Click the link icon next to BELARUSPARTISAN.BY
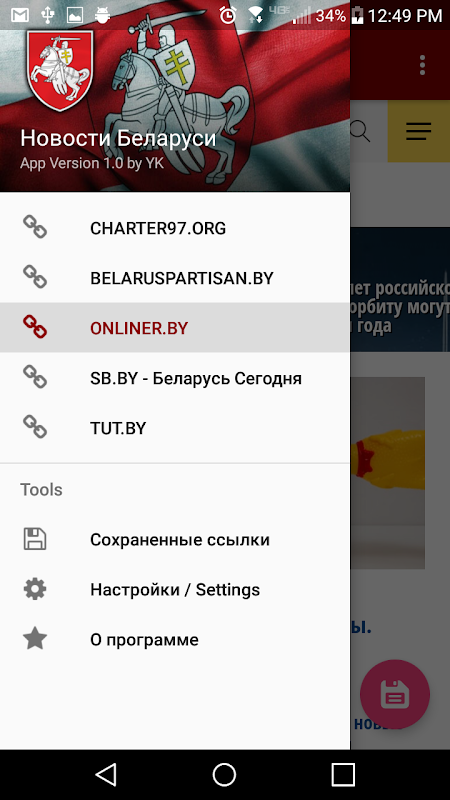 coord(35,278)
